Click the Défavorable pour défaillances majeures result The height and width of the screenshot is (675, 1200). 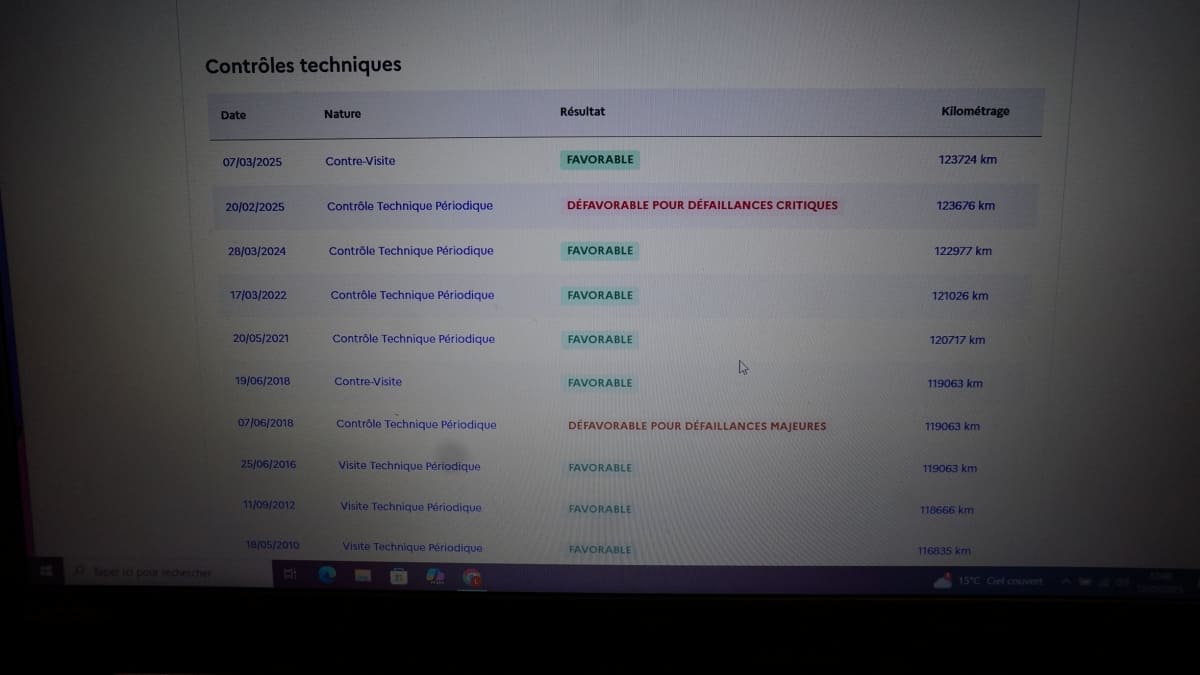tap(697, 426)
